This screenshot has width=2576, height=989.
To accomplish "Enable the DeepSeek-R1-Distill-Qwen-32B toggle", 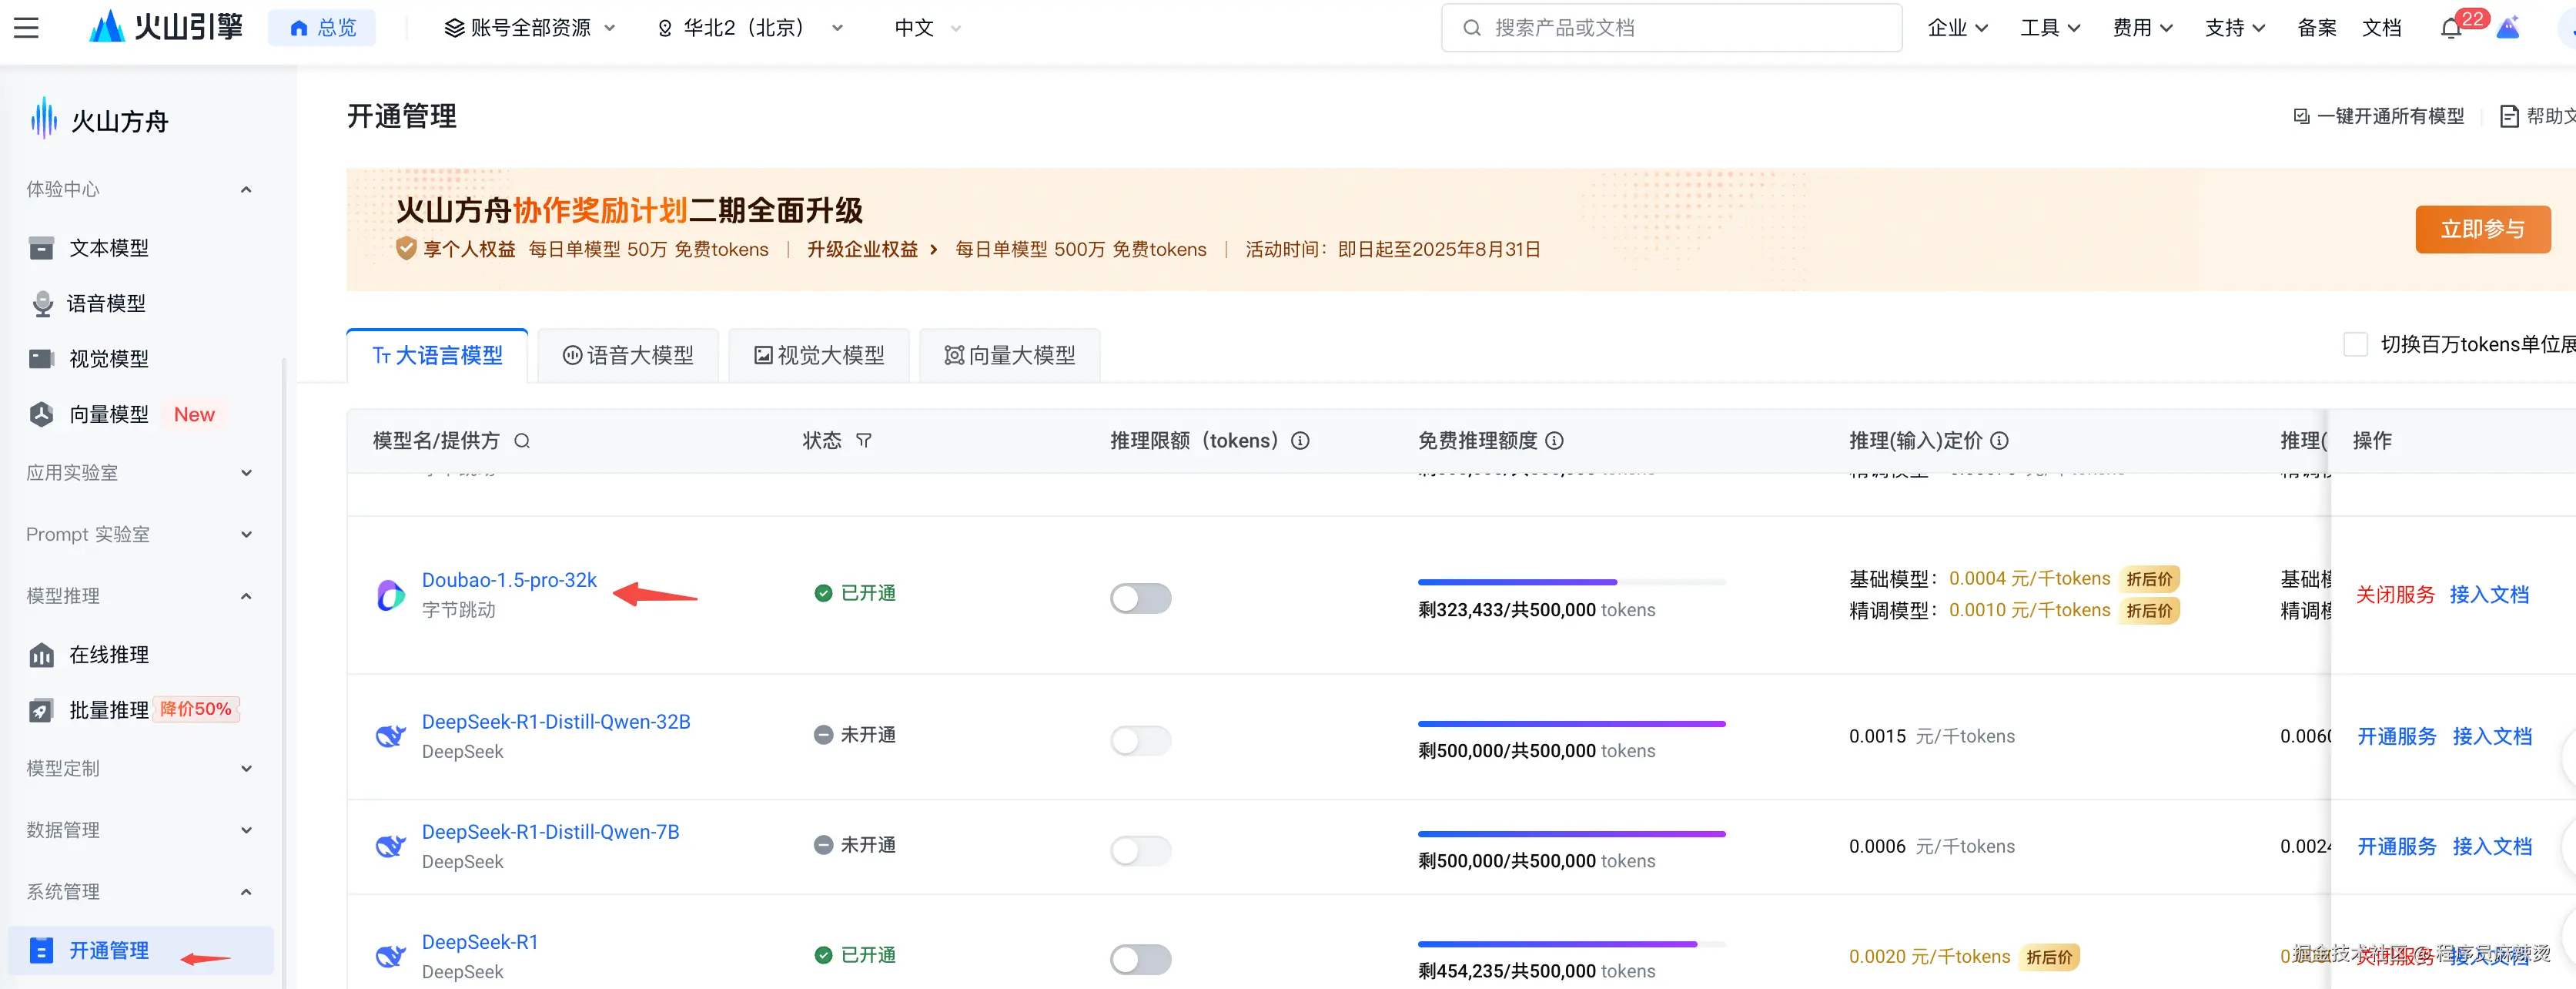I will 1140,740.
